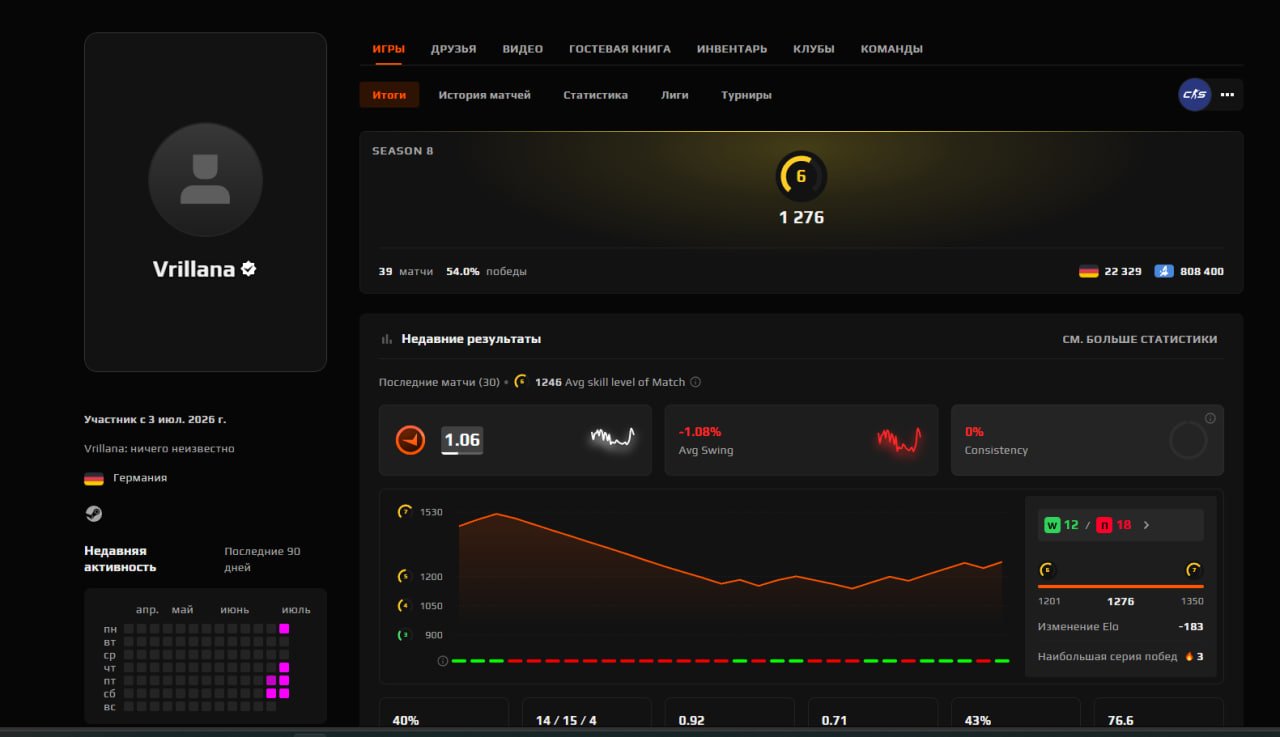Click the profile avatar placeholder

205,180
